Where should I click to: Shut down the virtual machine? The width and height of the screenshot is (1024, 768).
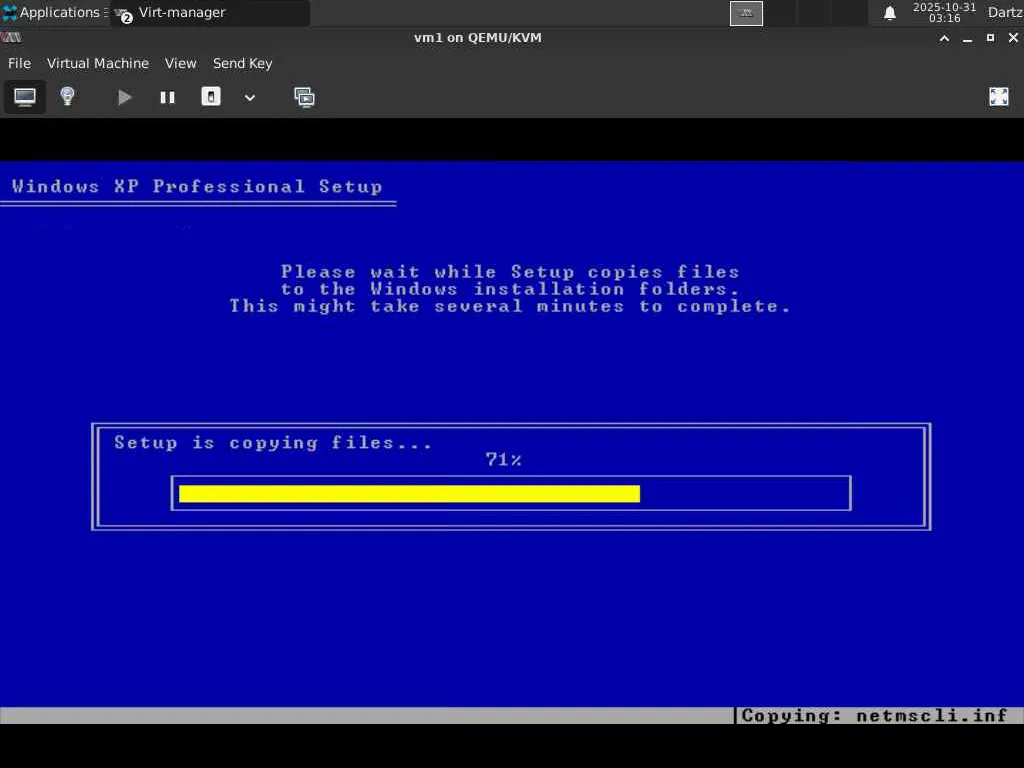pyautogui.click(x=211, y=97)
